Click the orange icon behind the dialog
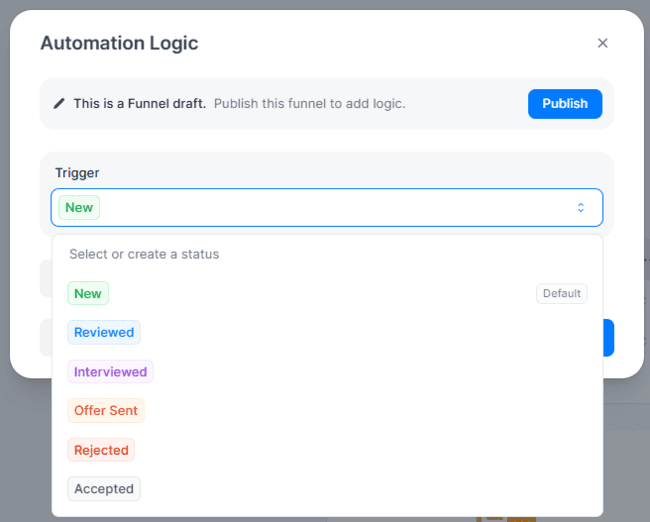650x522 pixels. click(506, 518)
